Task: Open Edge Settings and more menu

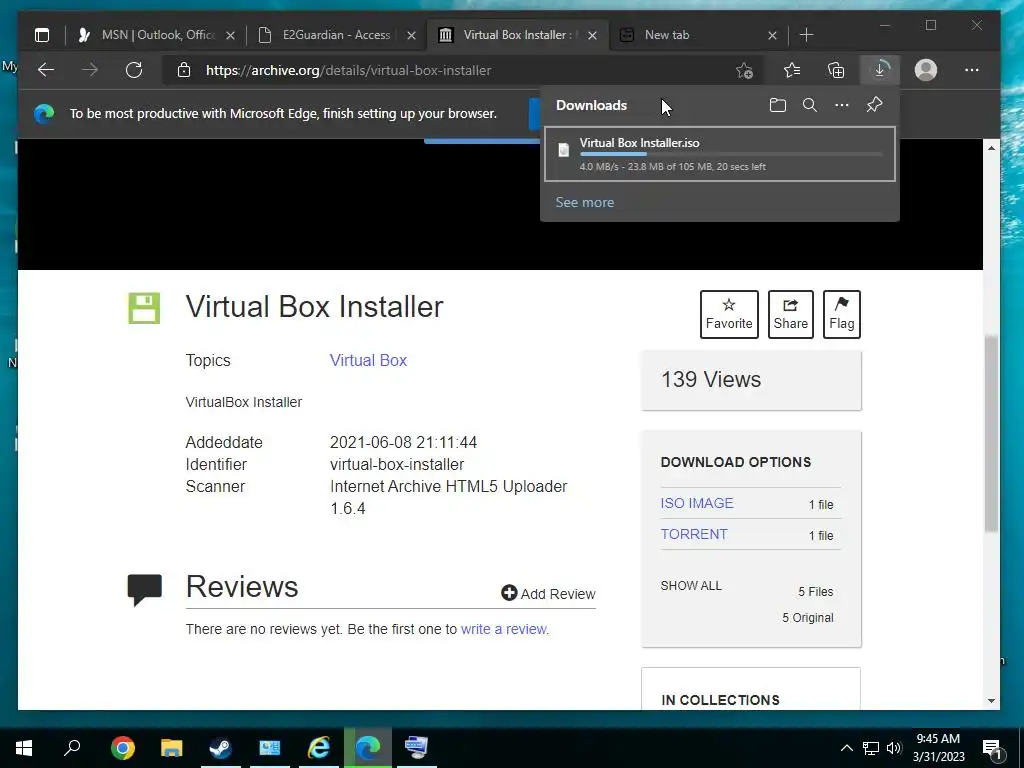Action: (972, 70)
